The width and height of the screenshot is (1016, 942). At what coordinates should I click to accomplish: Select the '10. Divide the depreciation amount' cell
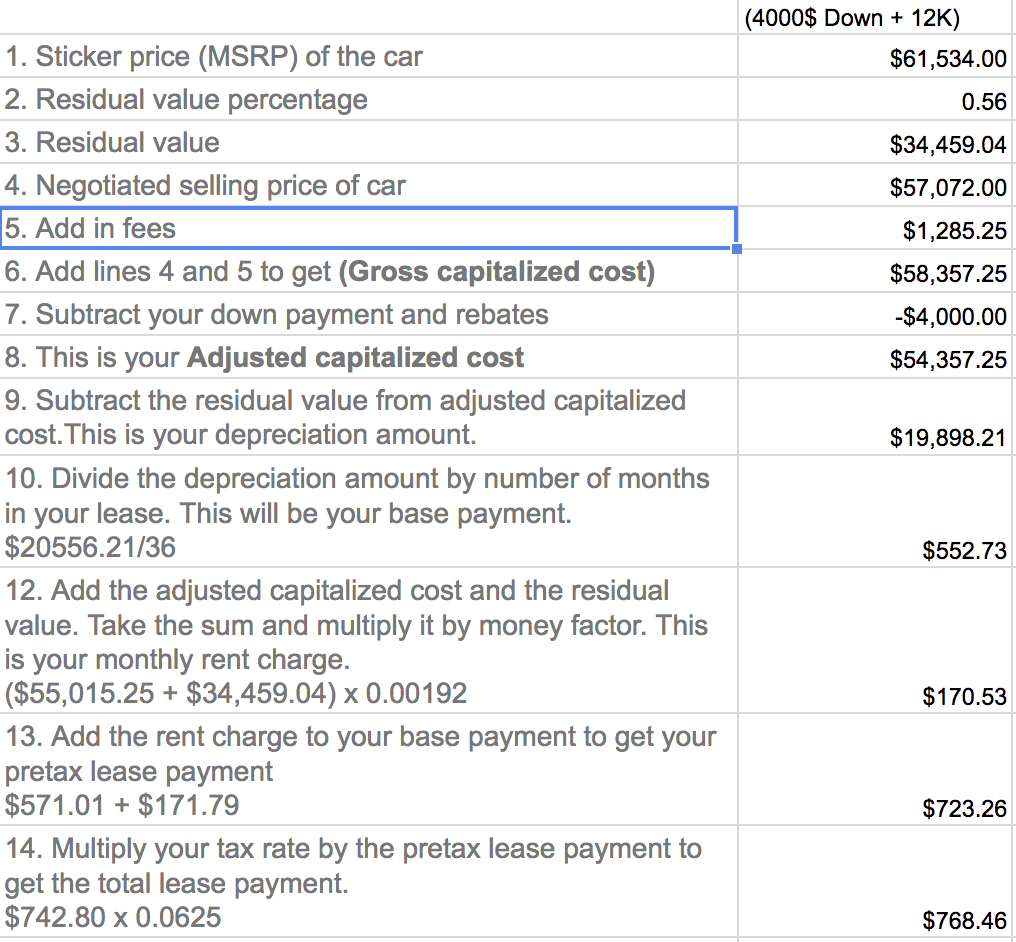(369, 512)
